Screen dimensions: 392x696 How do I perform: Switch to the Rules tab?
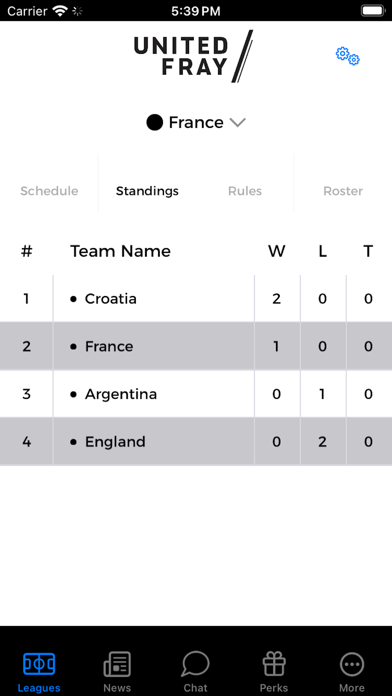click(x=245, y=191)
